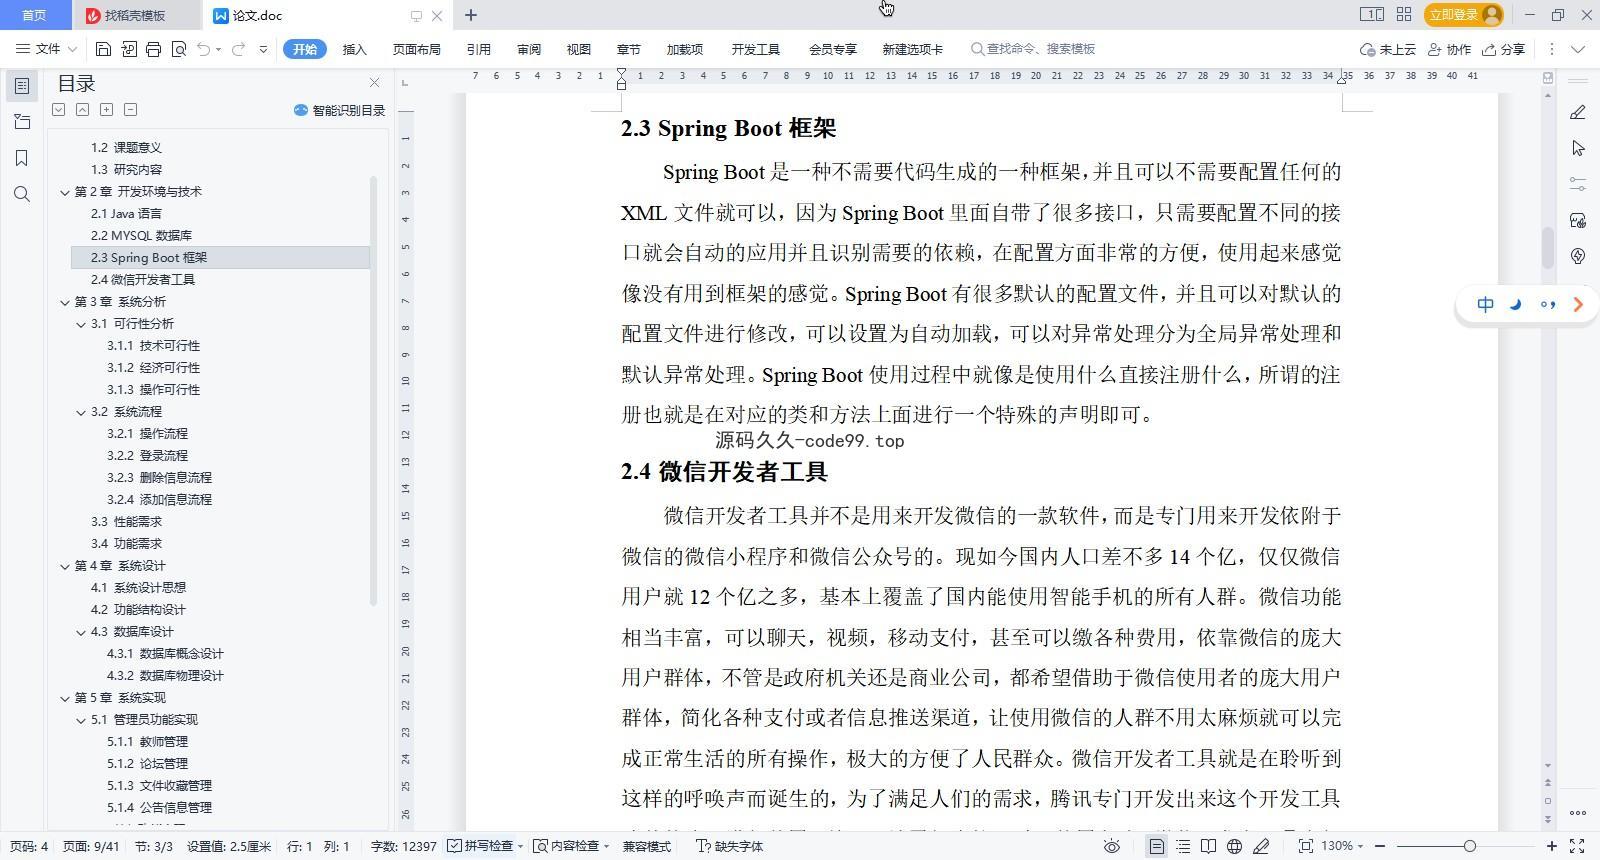Click the Redo arrow icon
Image resolution: width=1600 pixels, height=860 pixels.
(238, 49)
